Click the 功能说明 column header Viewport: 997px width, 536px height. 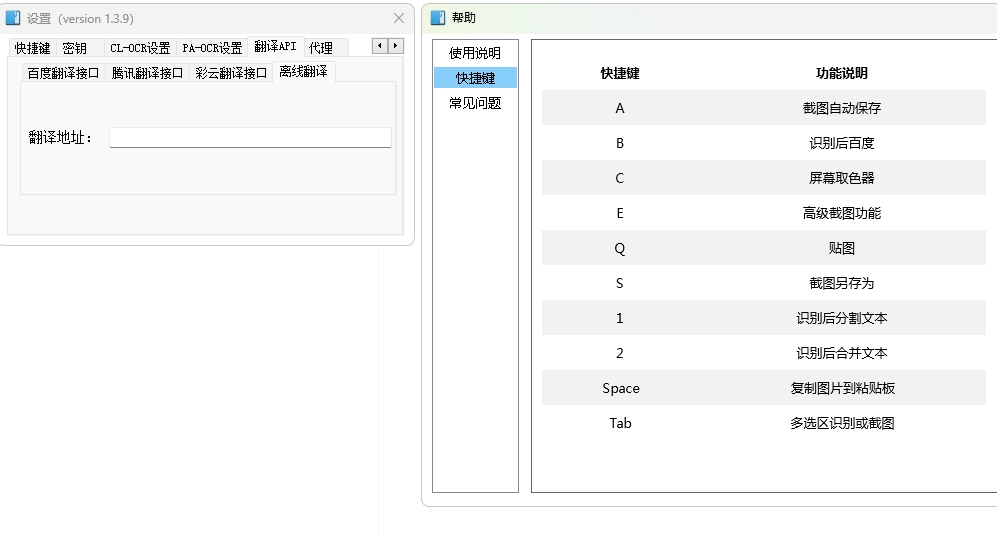point(841,73)
